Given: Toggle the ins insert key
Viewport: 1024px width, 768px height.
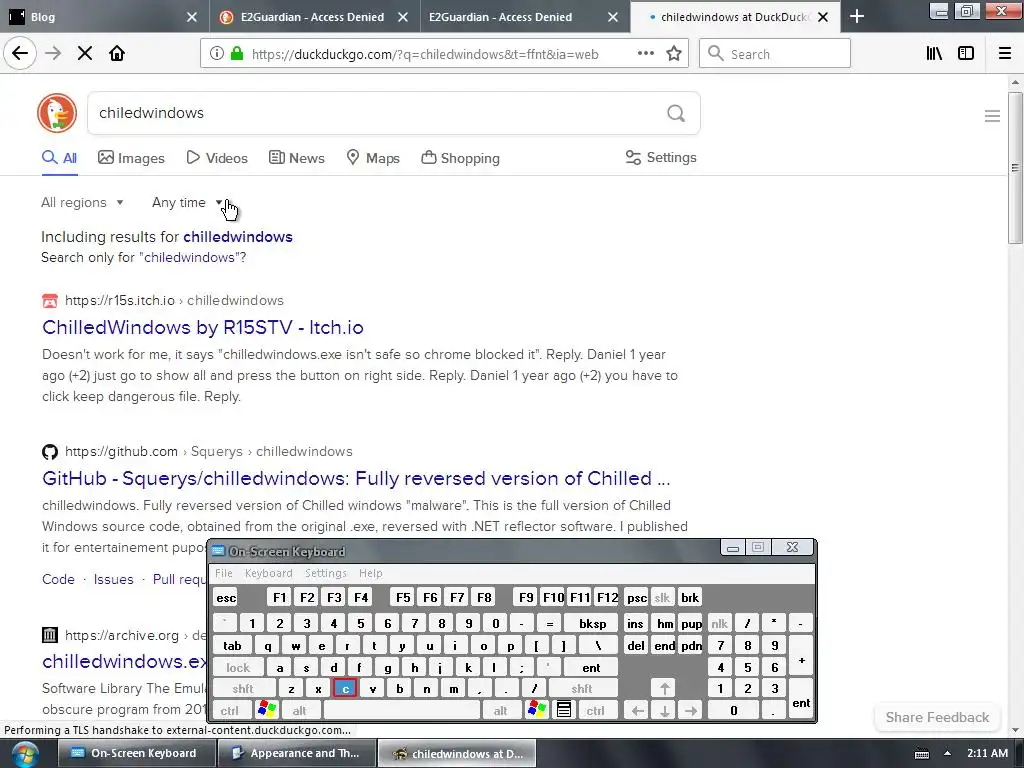Looking at the screenshot, I should click(x=635, y=624).
